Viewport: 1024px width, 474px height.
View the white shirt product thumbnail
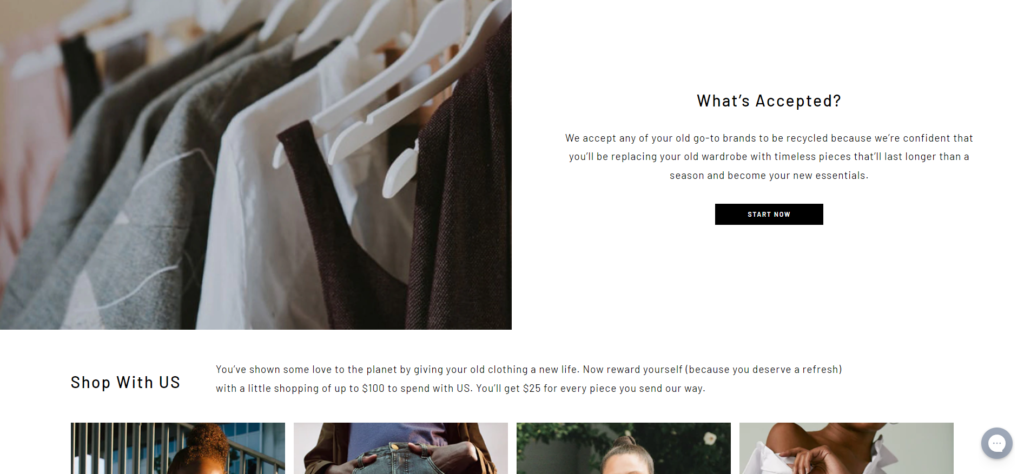(846, 449)
